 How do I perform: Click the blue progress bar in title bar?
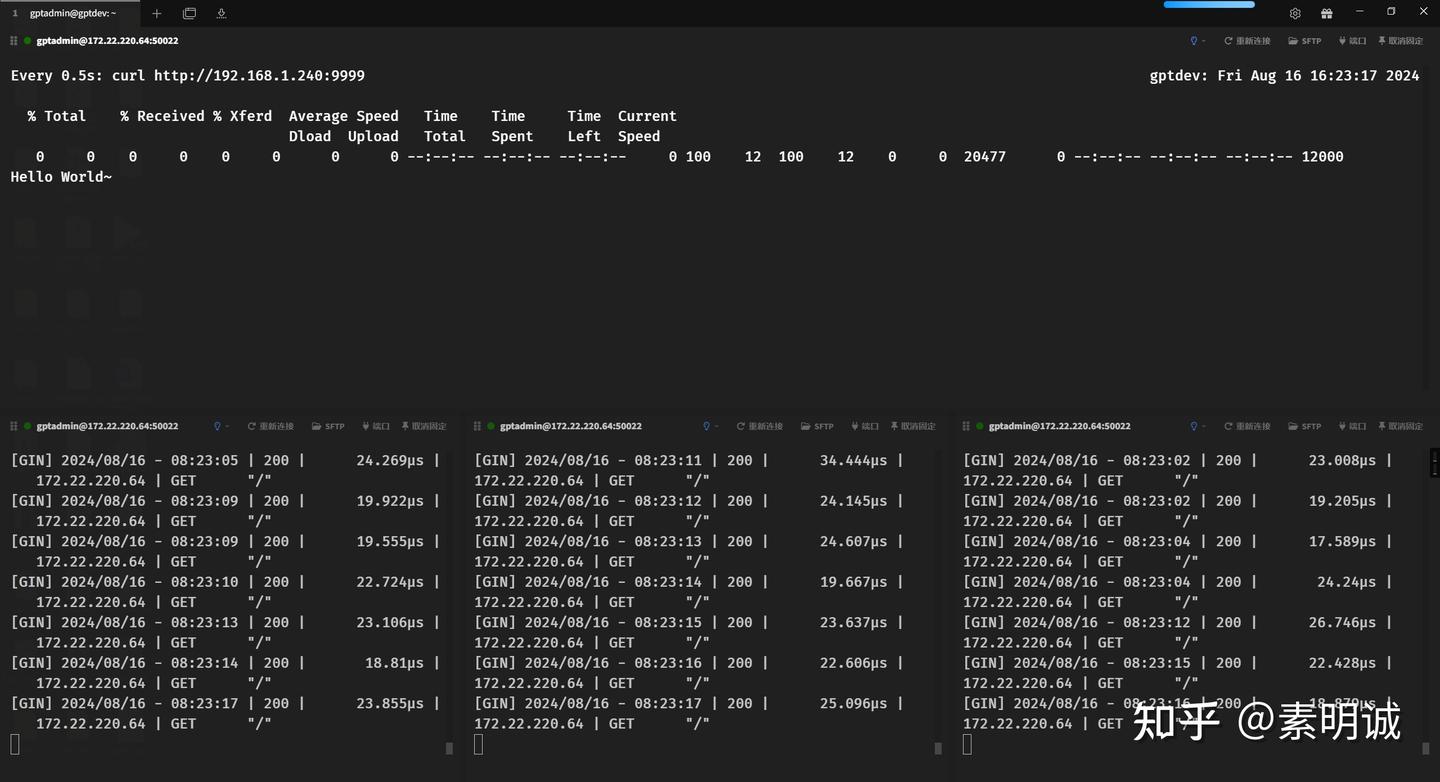point(1209,4)
